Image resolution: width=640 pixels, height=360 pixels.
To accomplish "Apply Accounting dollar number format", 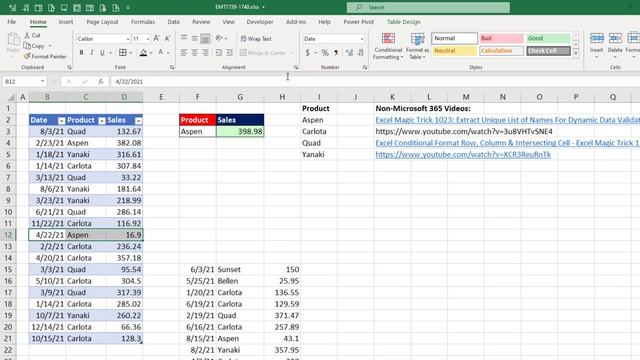I will 308,52.
